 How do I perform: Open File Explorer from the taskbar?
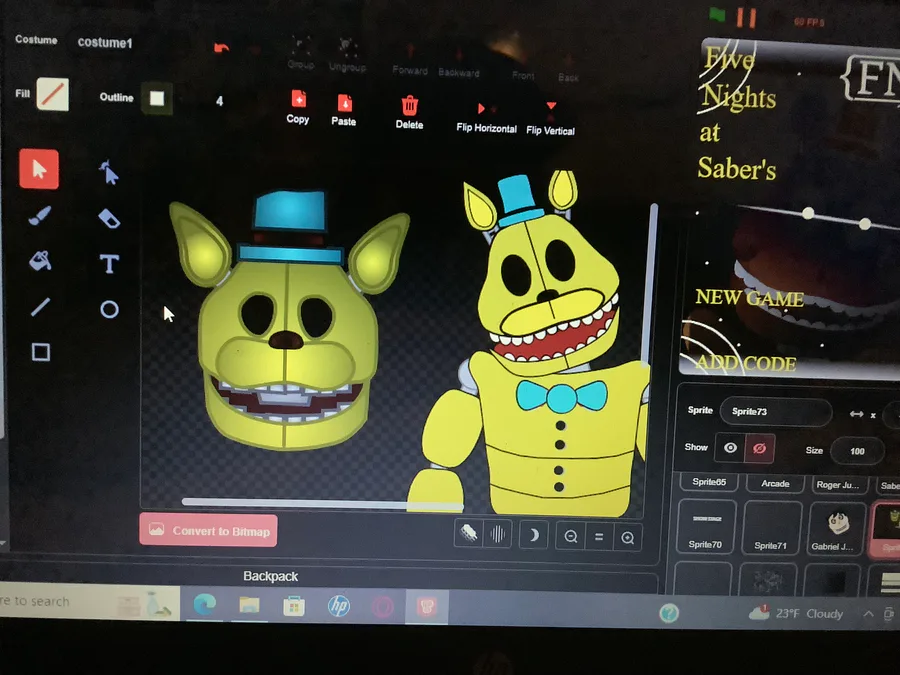[x=249, y=605]
